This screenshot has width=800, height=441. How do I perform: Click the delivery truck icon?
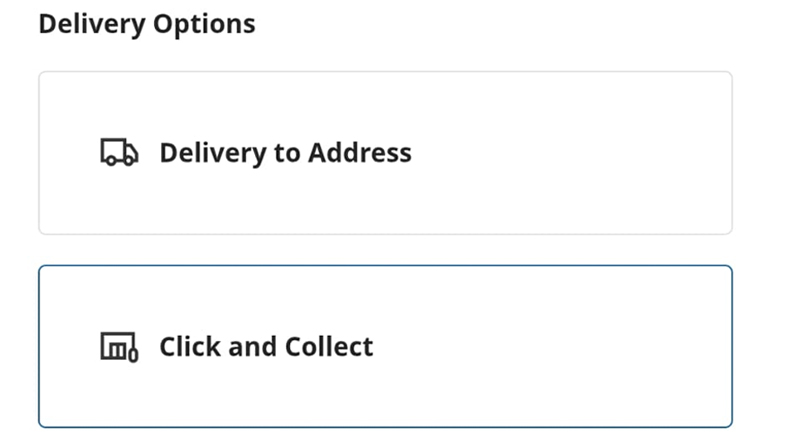(x=119, y=153)
